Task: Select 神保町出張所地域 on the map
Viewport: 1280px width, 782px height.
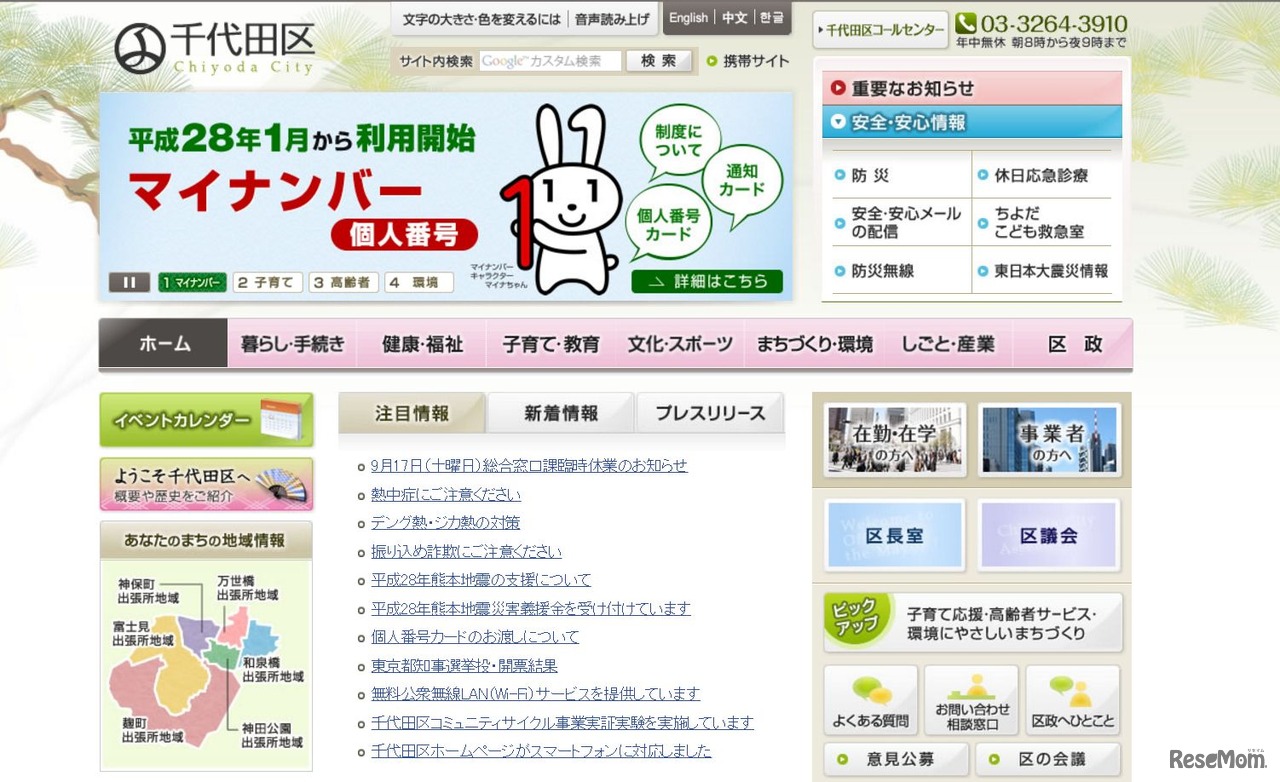Action: (x=148, y=591)
